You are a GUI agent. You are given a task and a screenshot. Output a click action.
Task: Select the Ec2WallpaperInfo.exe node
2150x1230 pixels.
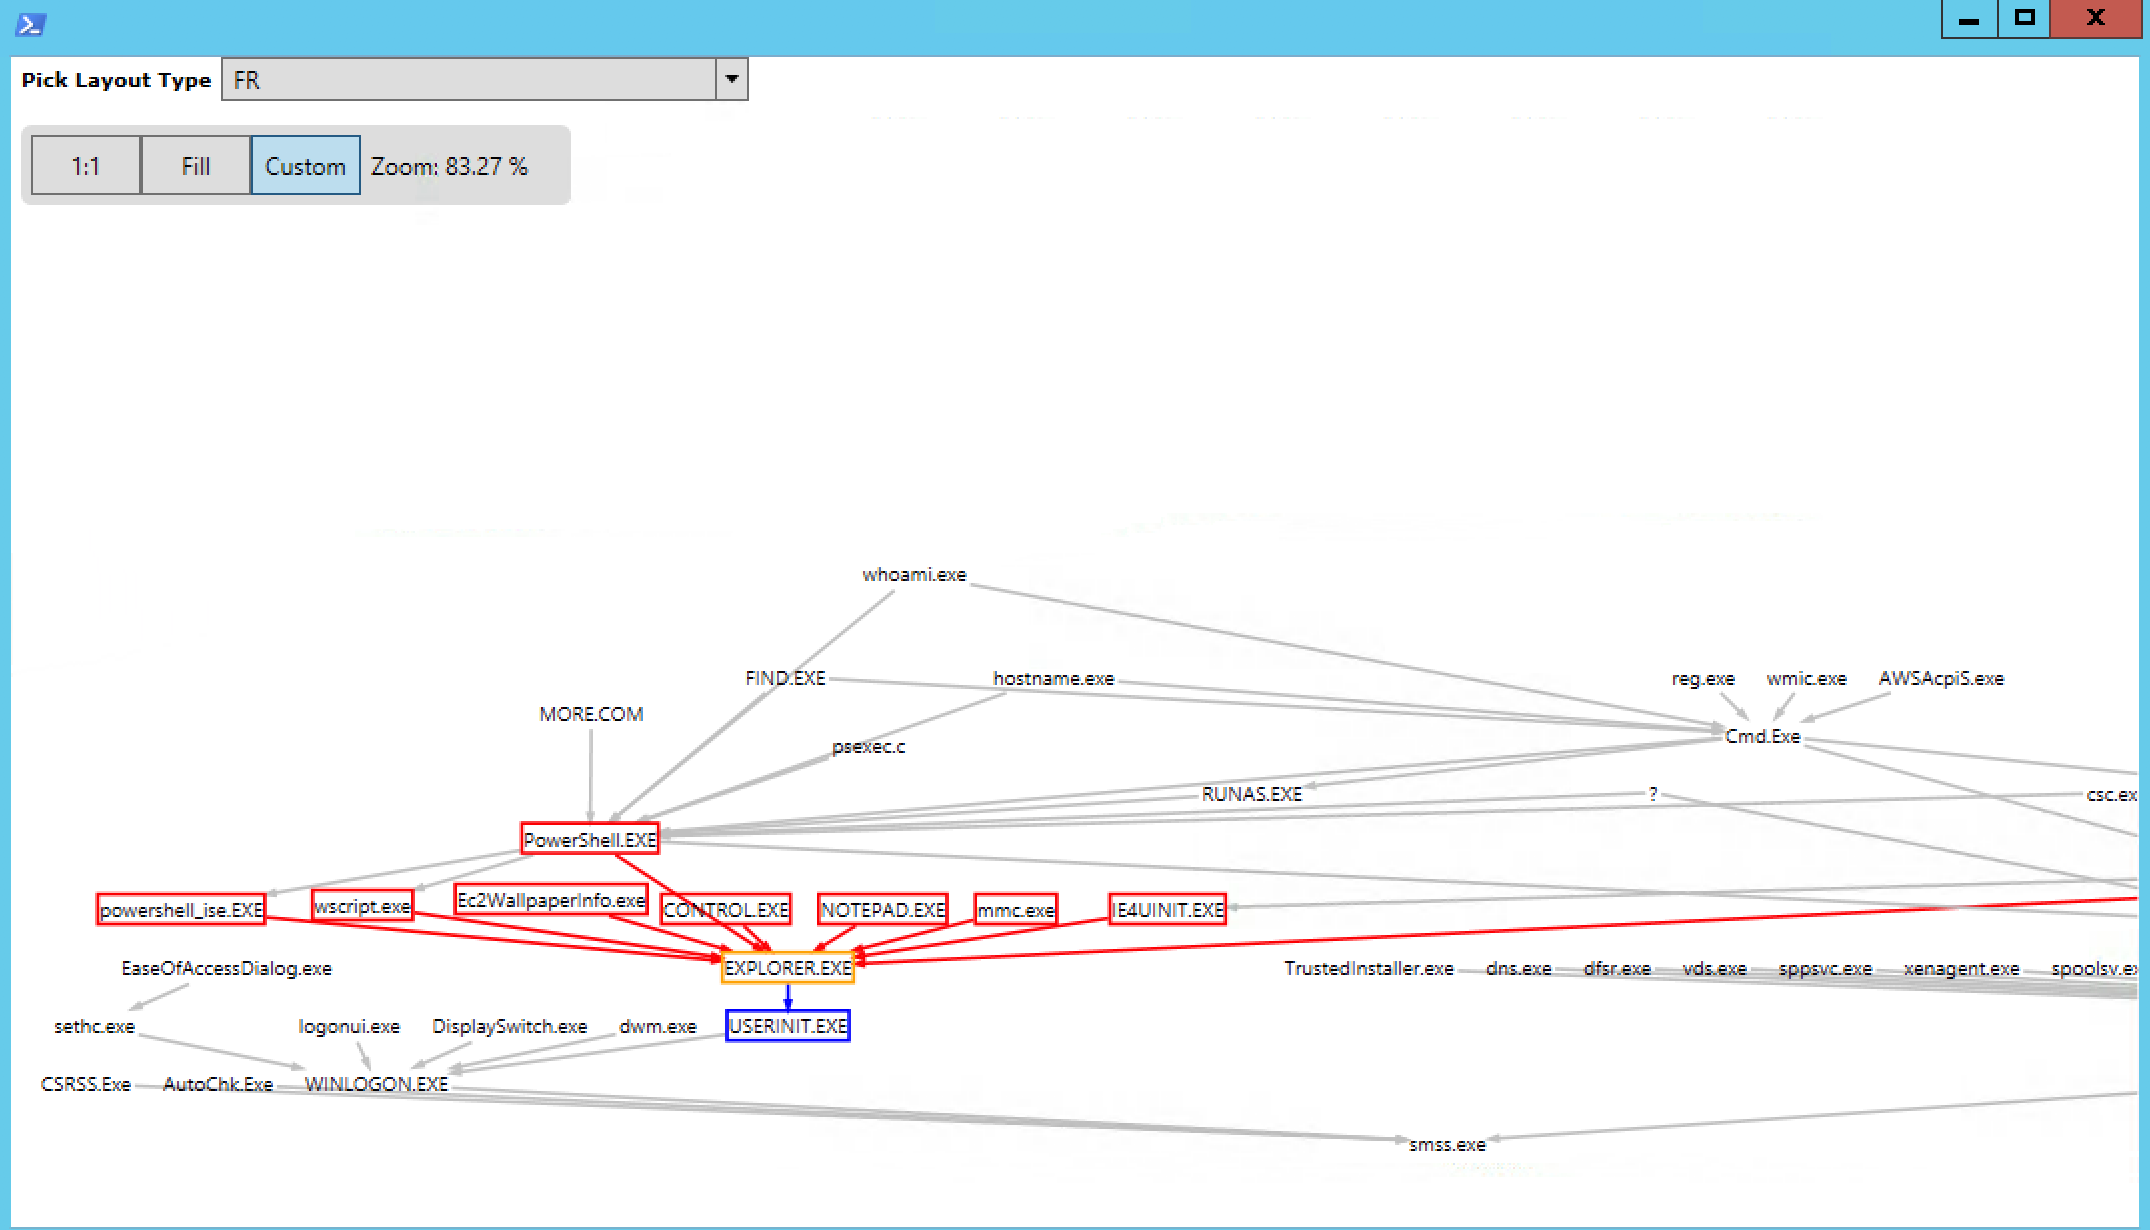coord(551,899)
